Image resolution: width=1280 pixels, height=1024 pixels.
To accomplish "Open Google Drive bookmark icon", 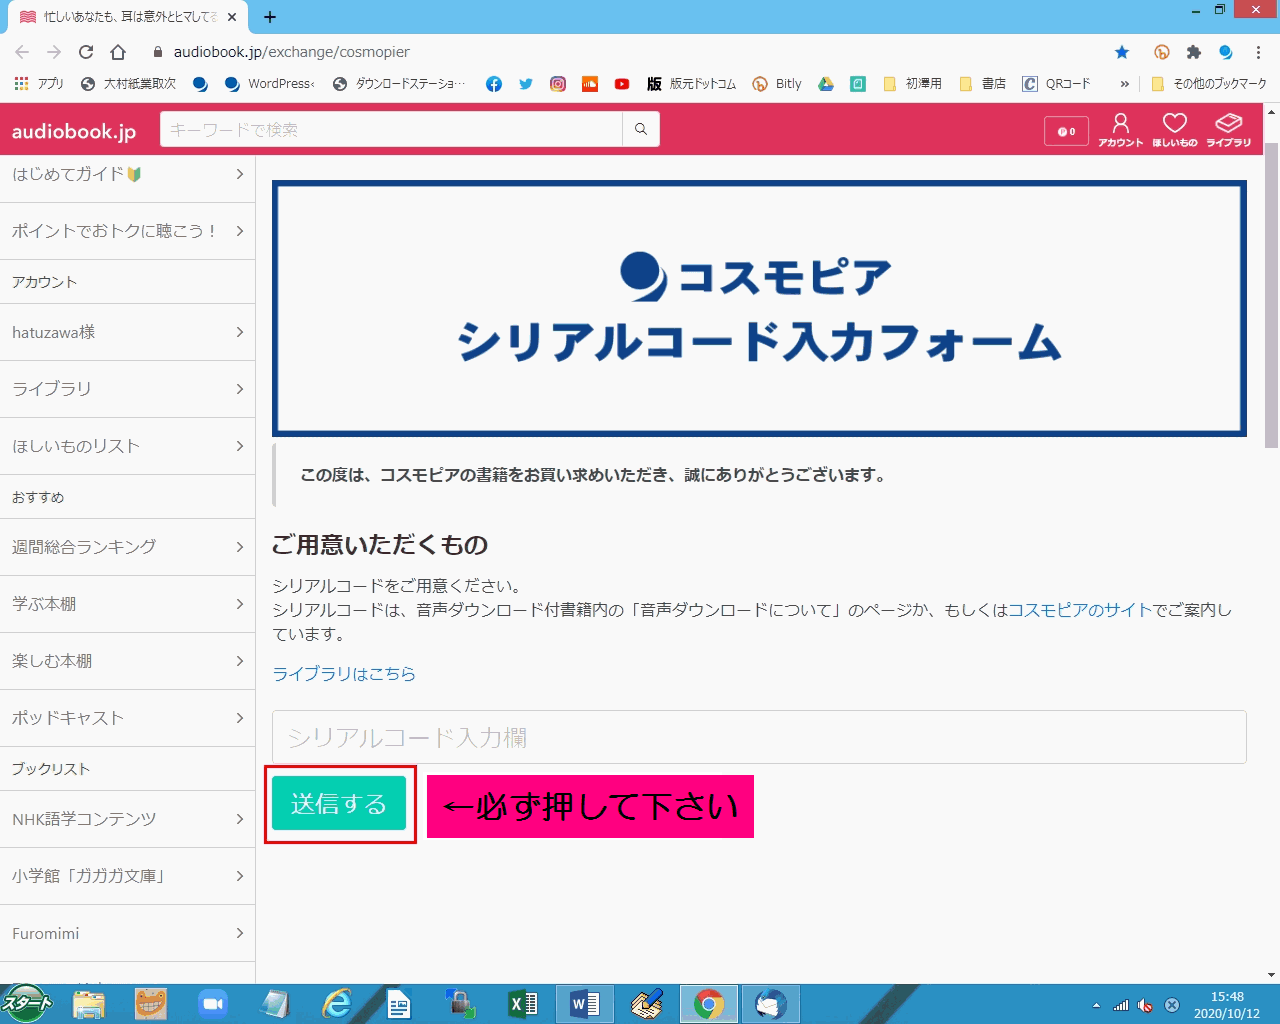I will point(826,84).
